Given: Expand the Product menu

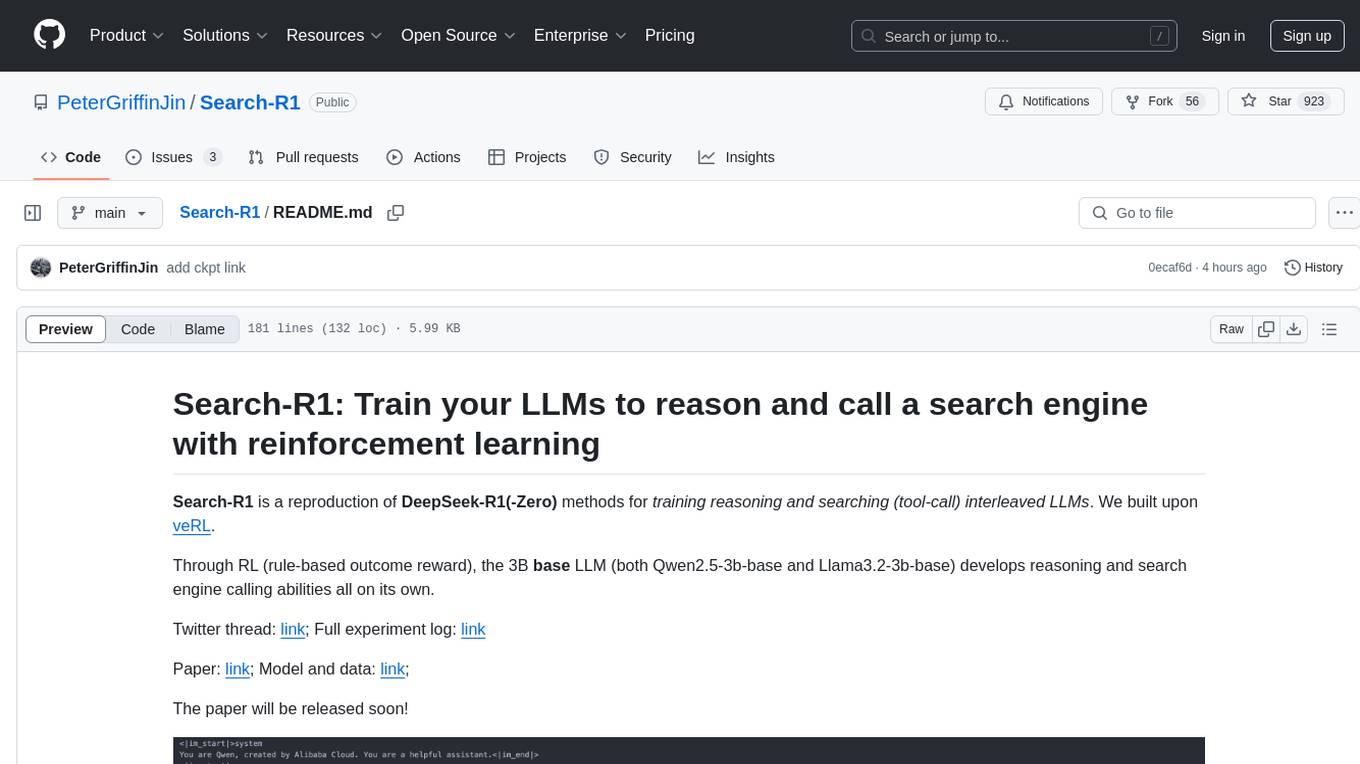Looking at the screenshot, I should click(x=127, y=35).
